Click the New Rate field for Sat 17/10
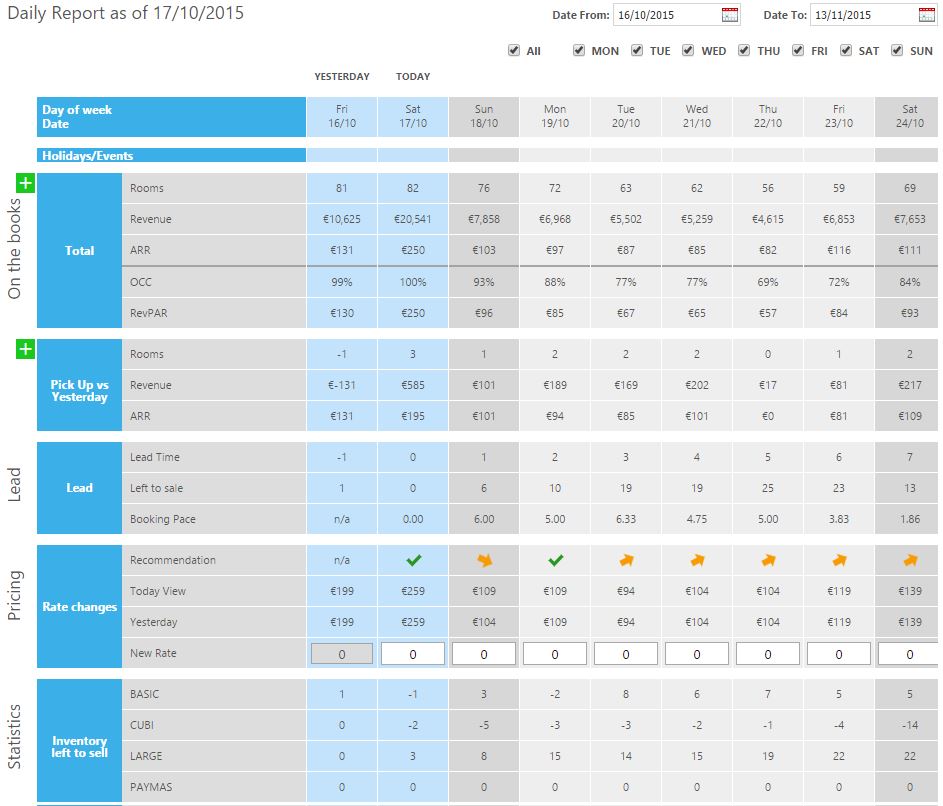Image resolution: width=943 pixels, height=806 pixels. point(414,654)
